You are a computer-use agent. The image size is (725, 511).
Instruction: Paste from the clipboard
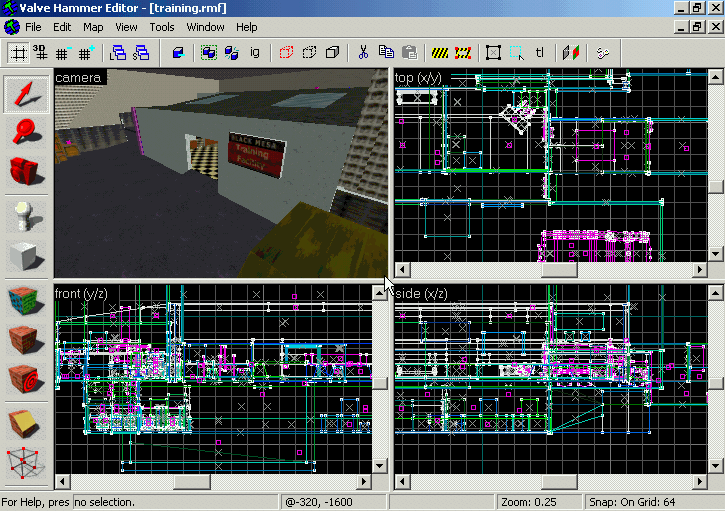coord(409,53)
